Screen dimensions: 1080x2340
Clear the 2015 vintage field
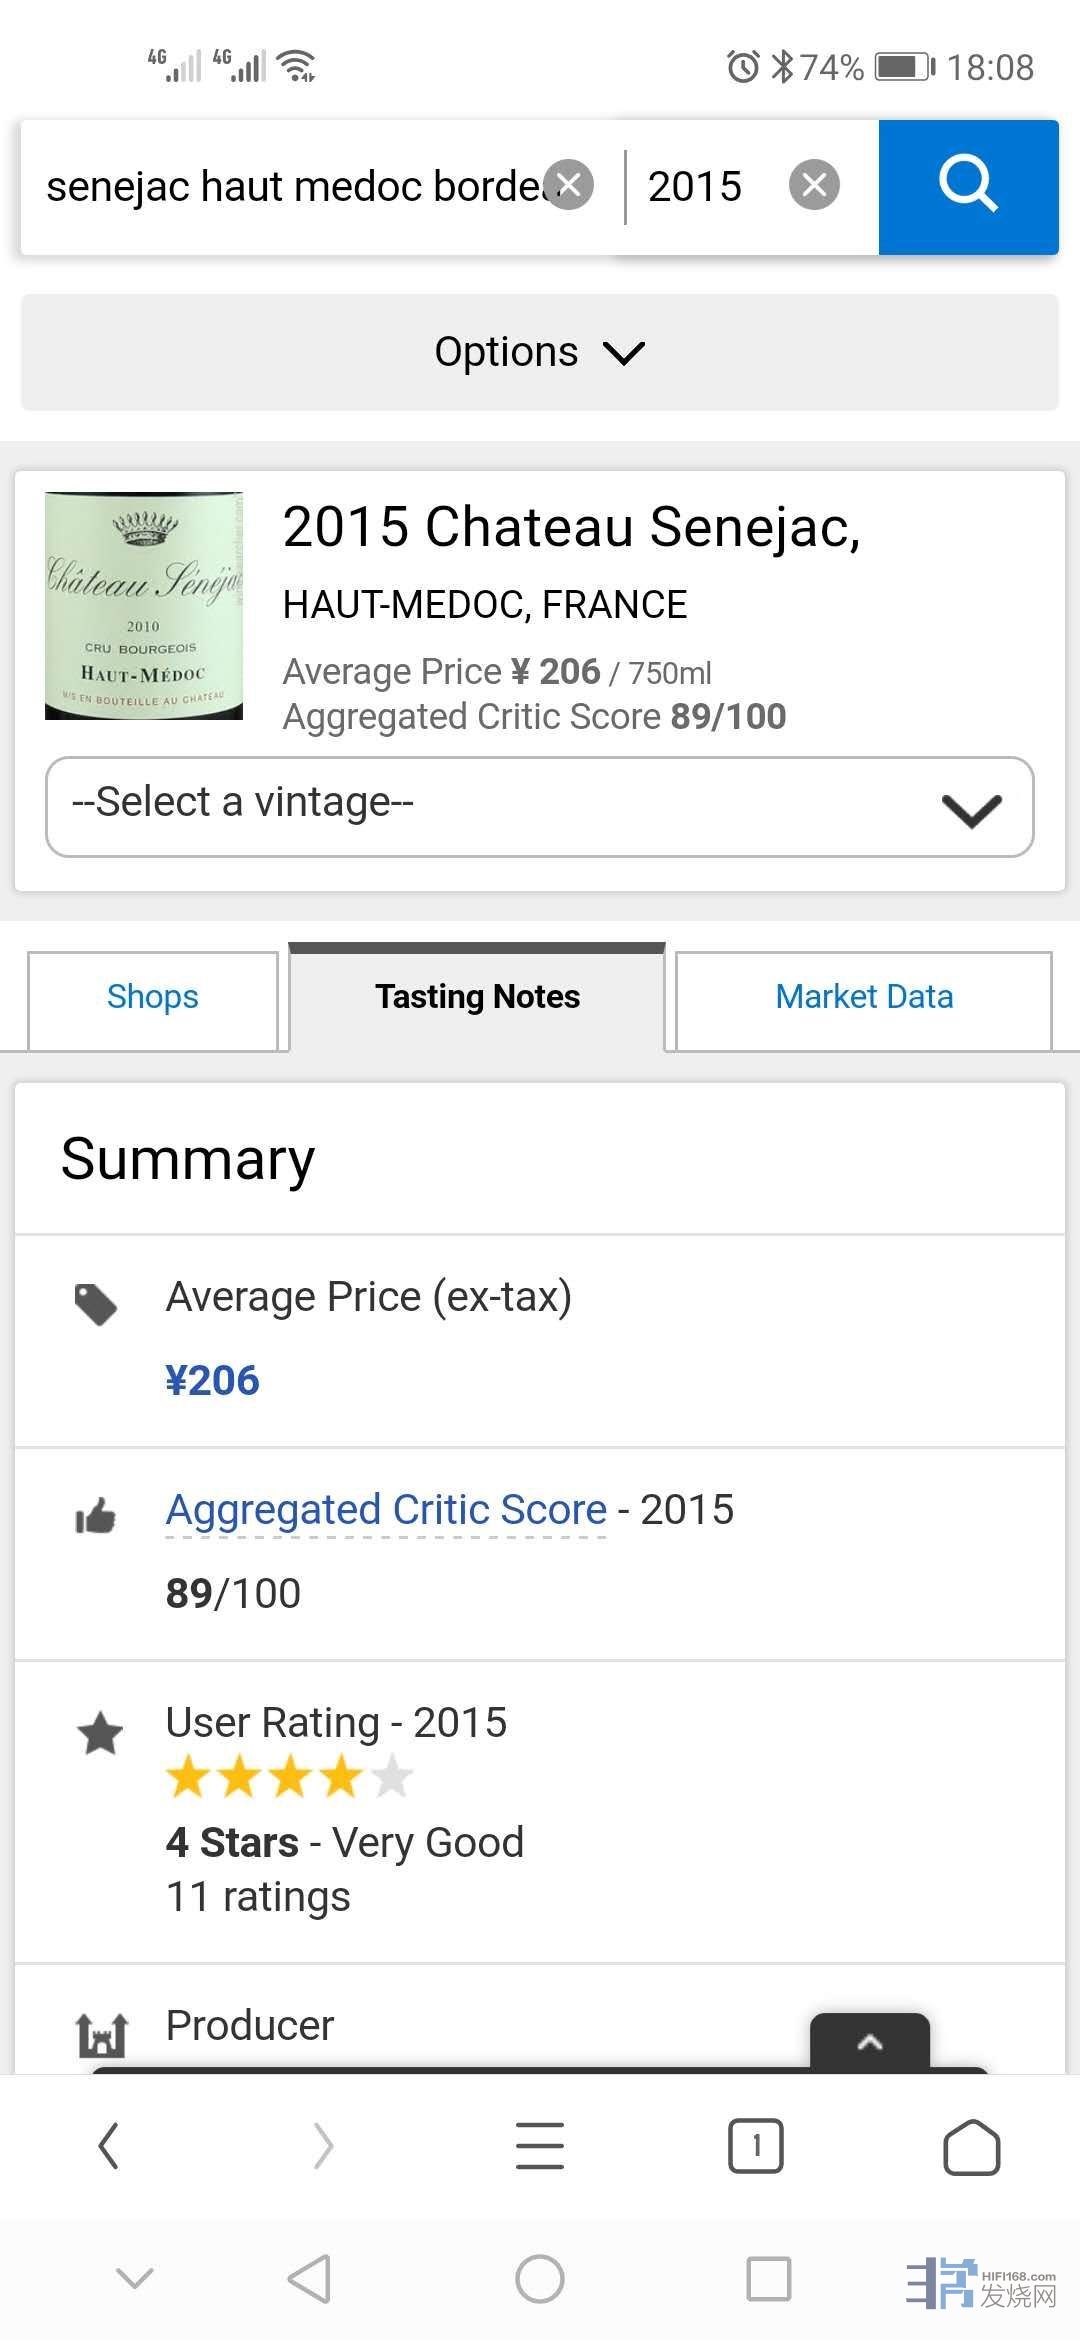(x=814, y=185)
